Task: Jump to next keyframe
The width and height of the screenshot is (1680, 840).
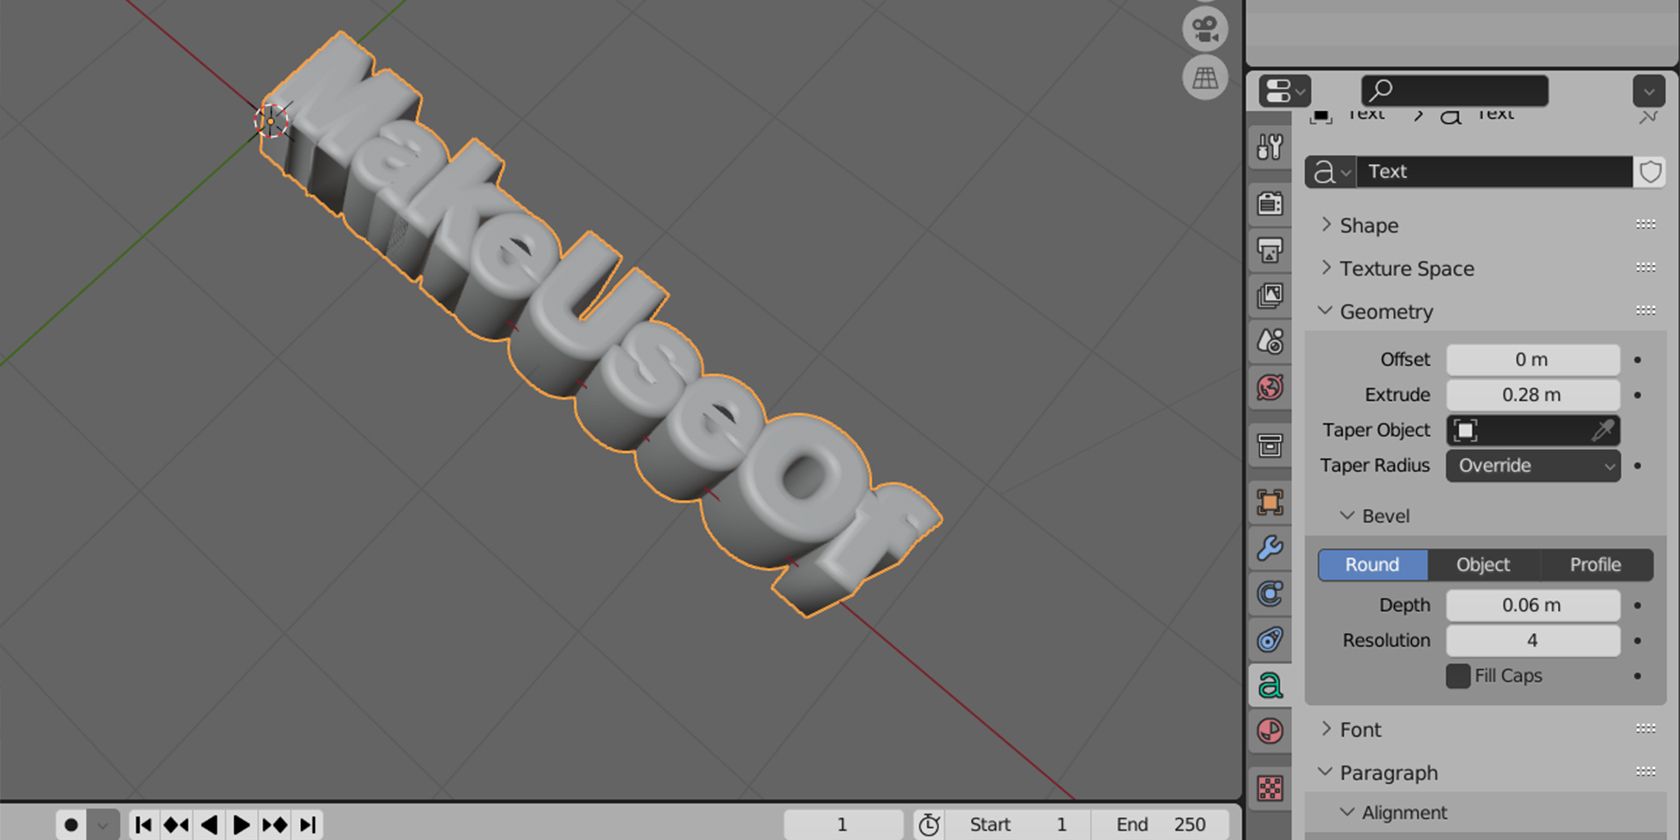Action: [x=275, y=825]
